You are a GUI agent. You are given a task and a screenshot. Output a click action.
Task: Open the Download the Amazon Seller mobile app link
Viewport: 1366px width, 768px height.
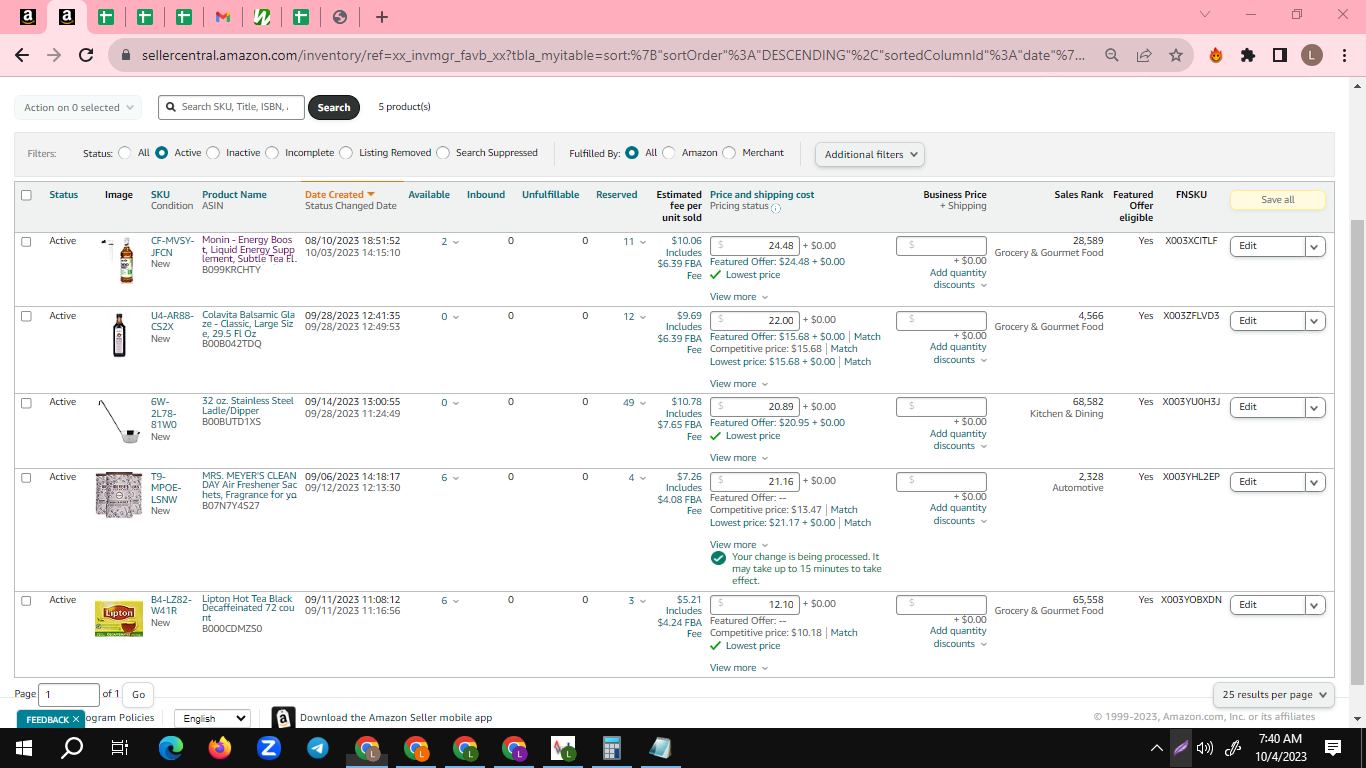[x=396, y=717]
